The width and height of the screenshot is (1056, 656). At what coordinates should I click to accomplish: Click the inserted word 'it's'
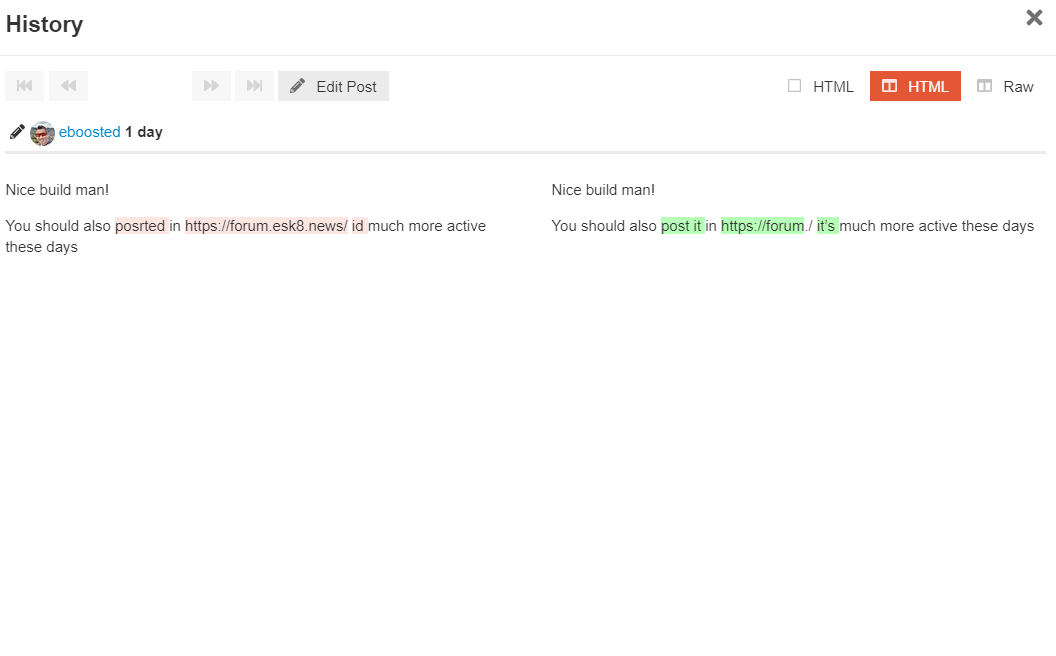[826, 226]
